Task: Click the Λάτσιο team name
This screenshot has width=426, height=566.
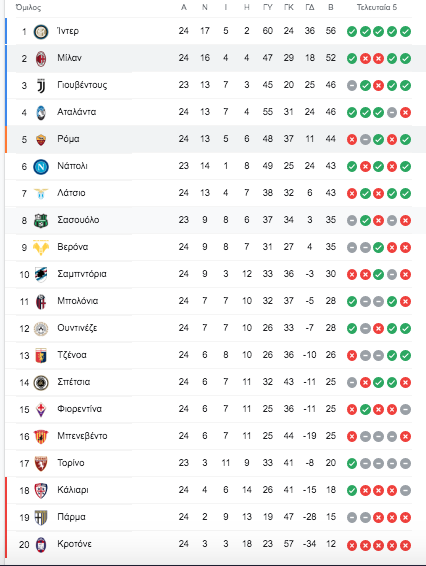Action: 71,193
